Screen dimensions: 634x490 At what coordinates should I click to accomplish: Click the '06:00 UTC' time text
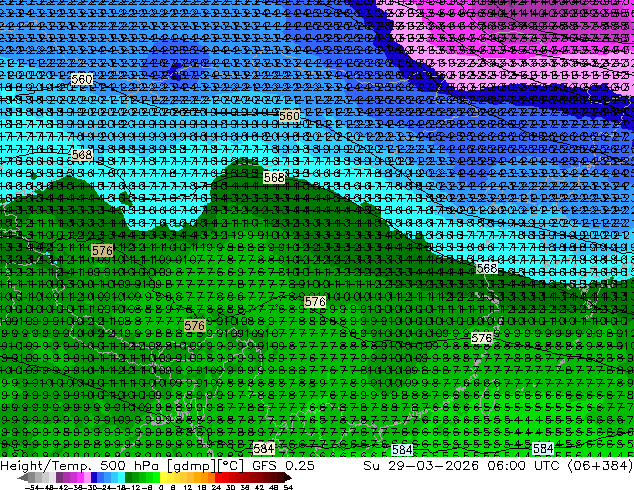tap(523, 465)
